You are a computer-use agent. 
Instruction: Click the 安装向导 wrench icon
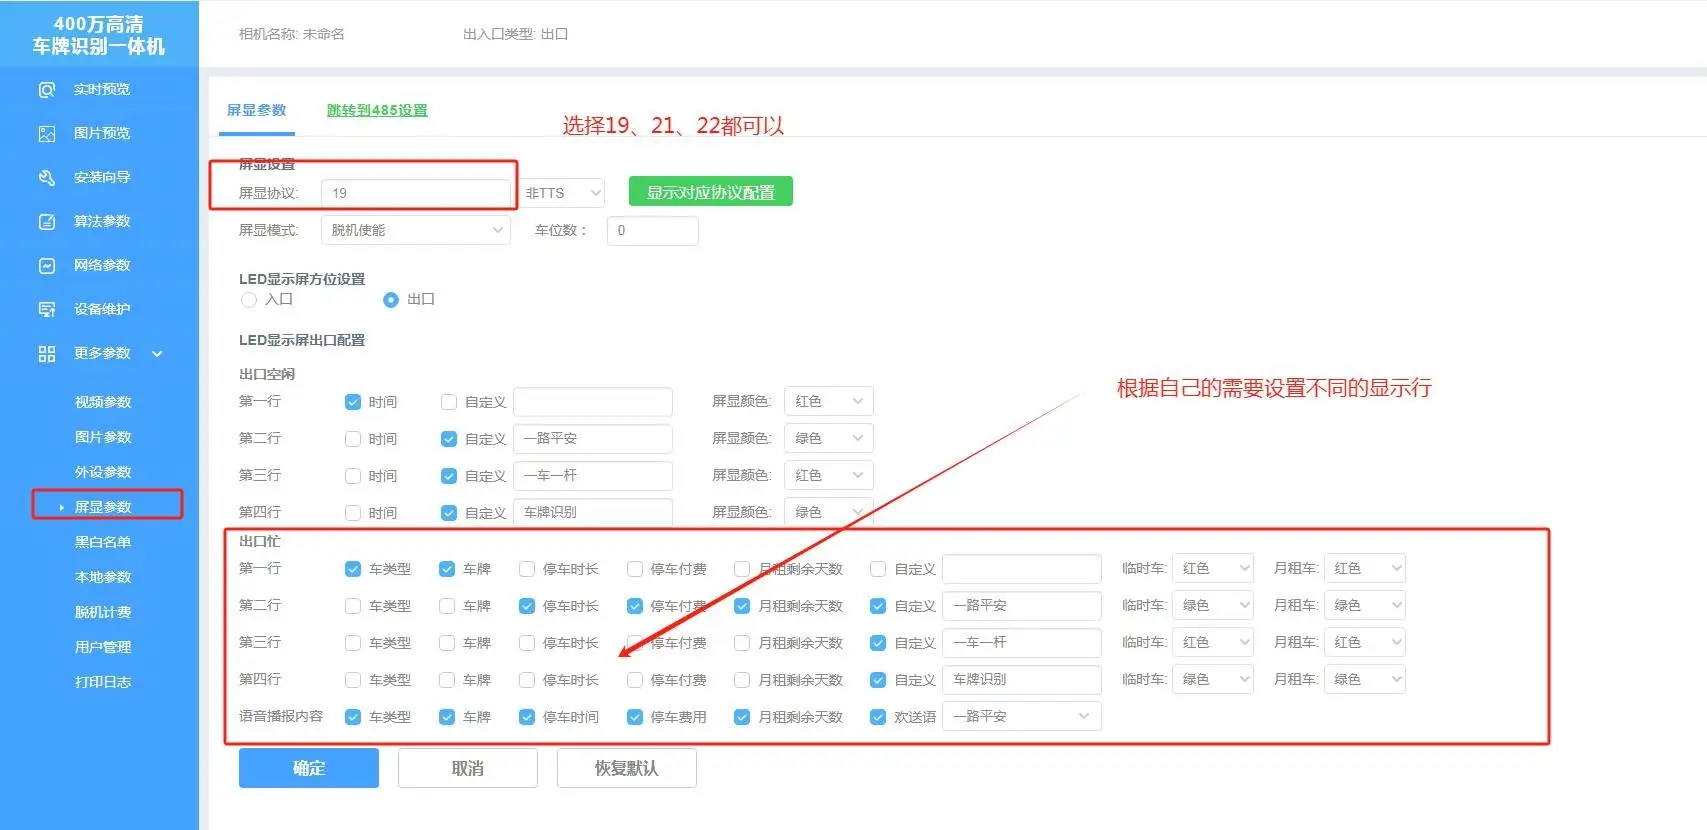click(47, 178)
